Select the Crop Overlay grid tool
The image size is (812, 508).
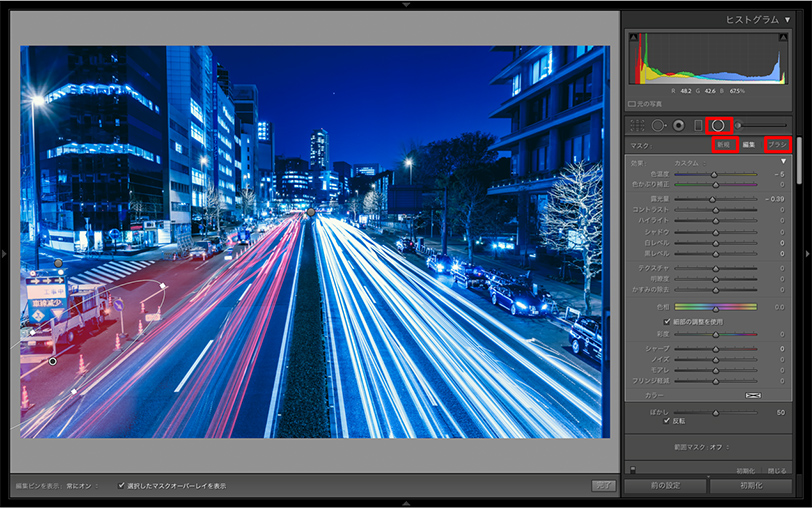coord(637,125)
